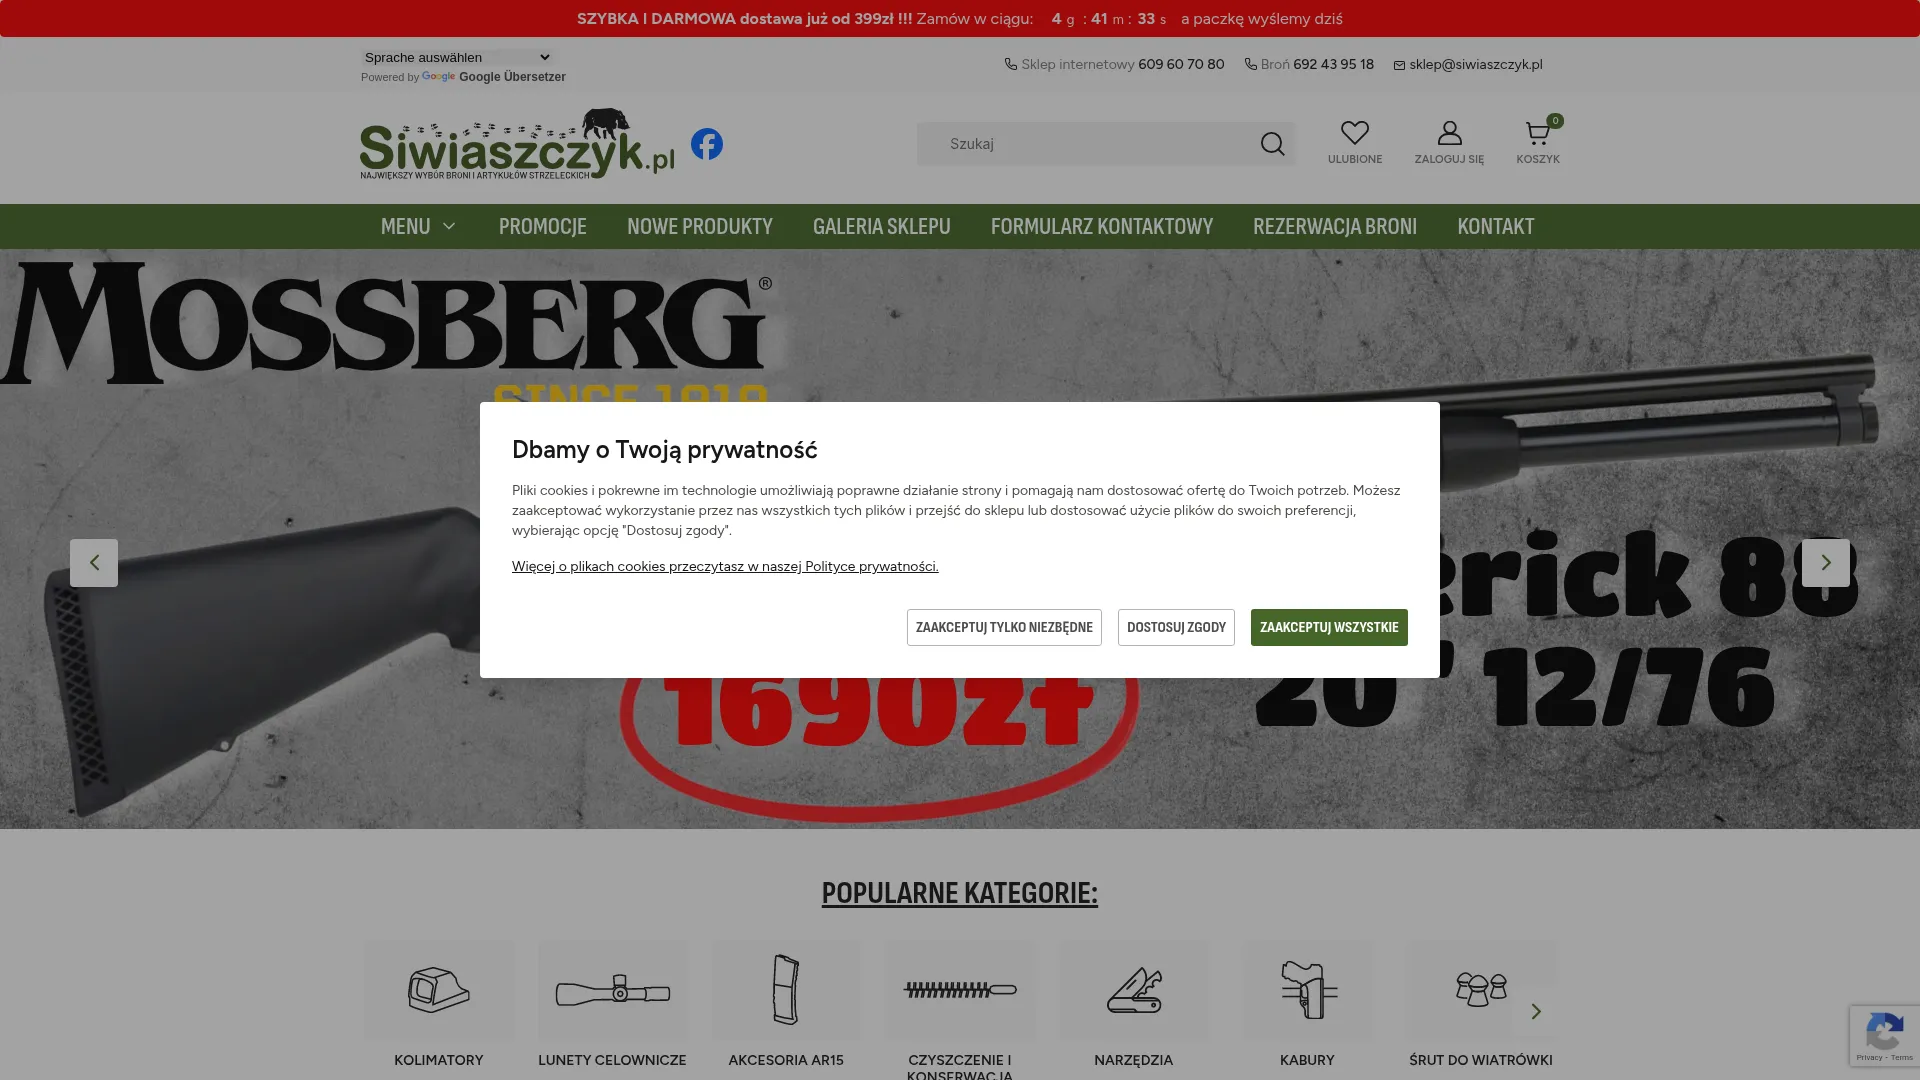
Task: Go to GALERIA SKLEPU section
Action: click(x=881, y=226)
